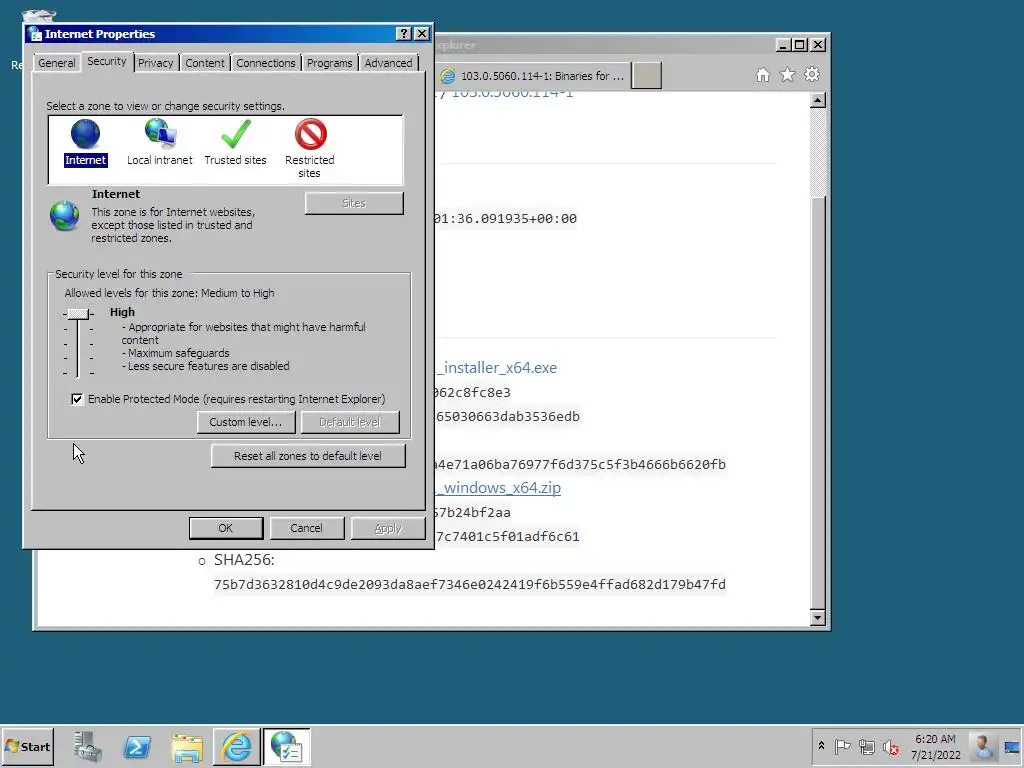
Task: Open the network tray icon
Action: (x=867, y=746)
